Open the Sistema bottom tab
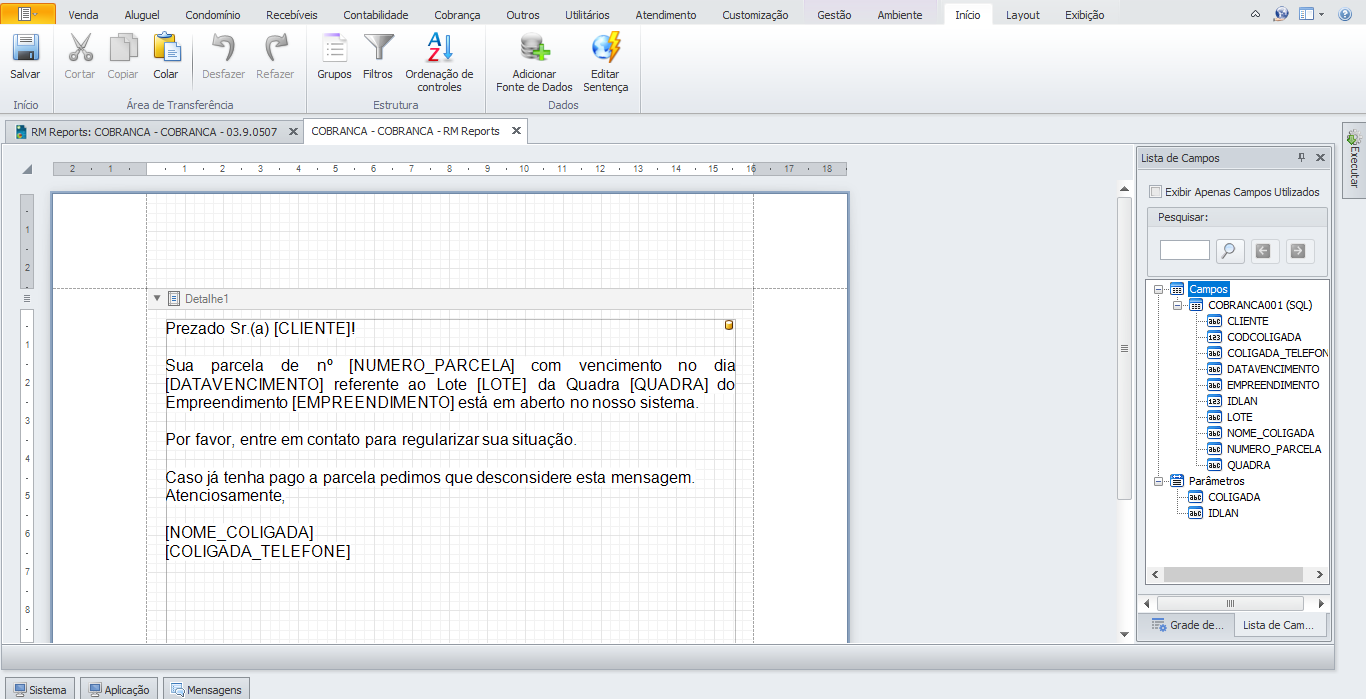The image size is (1366, 699). point(40,689)
